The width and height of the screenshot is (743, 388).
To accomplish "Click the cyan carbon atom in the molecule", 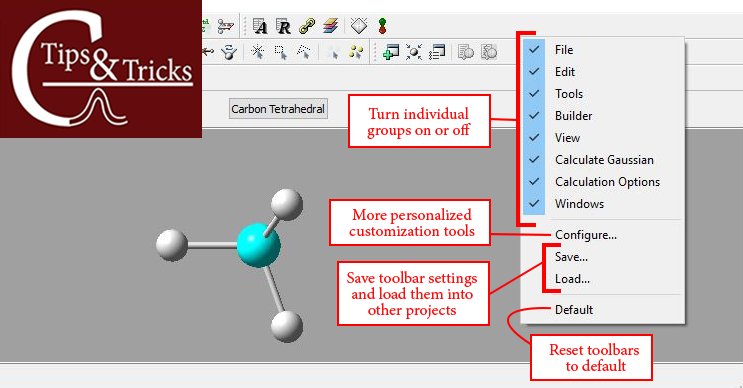I will [258, 245].
